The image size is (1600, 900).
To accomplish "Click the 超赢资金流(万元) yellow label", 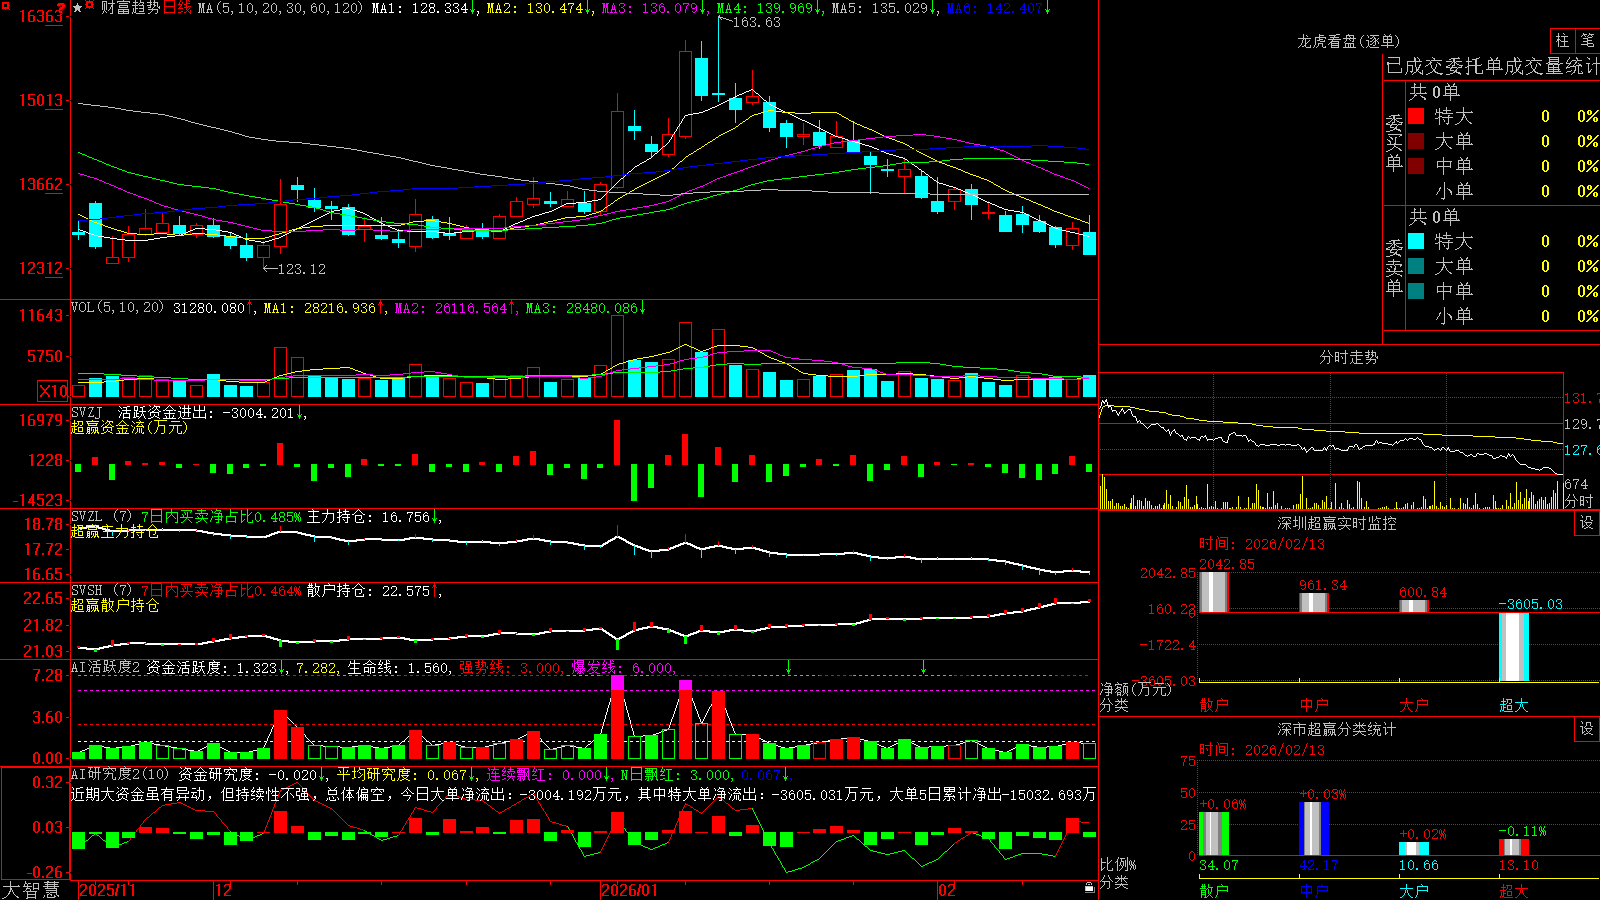I will (129, 427).
